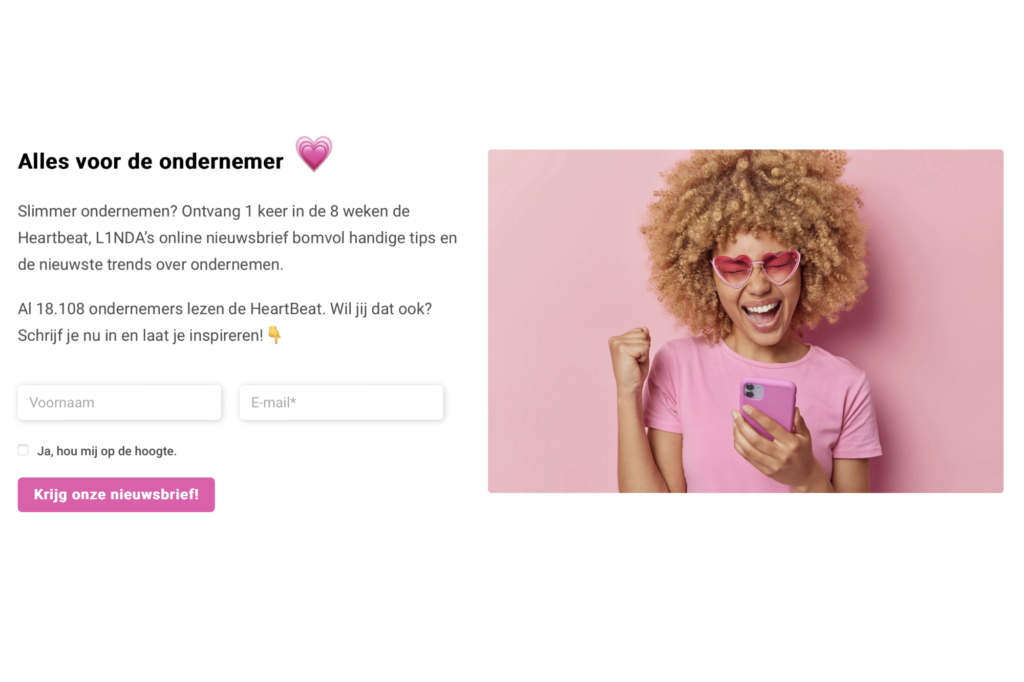Focus the Voornaam input field
Viewport: 1024px width, 682px height.
coord(120,402)
